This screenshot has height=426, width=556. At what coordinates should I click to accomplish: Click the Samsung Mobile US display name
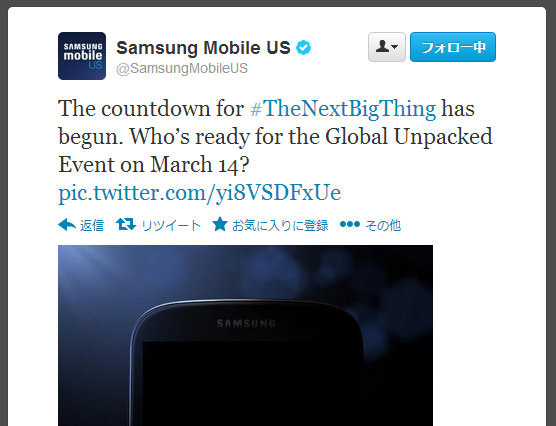(203, 48)
